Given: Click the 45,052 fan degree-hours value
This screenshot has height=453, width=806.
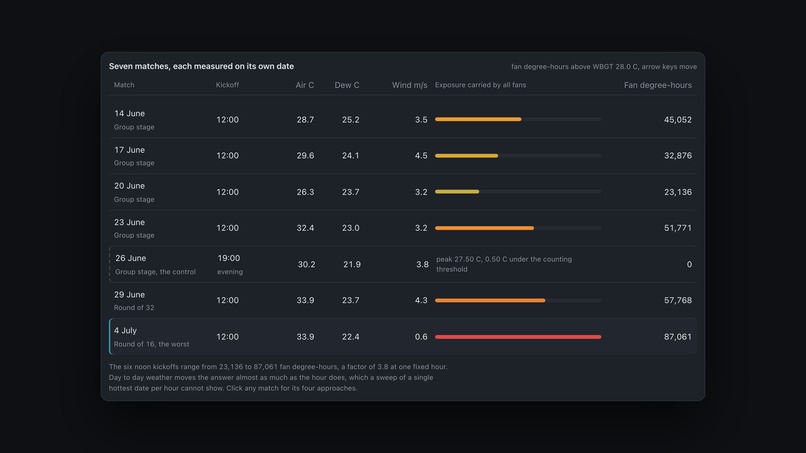Looking at the screenshot, I should pyautogui.click(x=677, y=119).
